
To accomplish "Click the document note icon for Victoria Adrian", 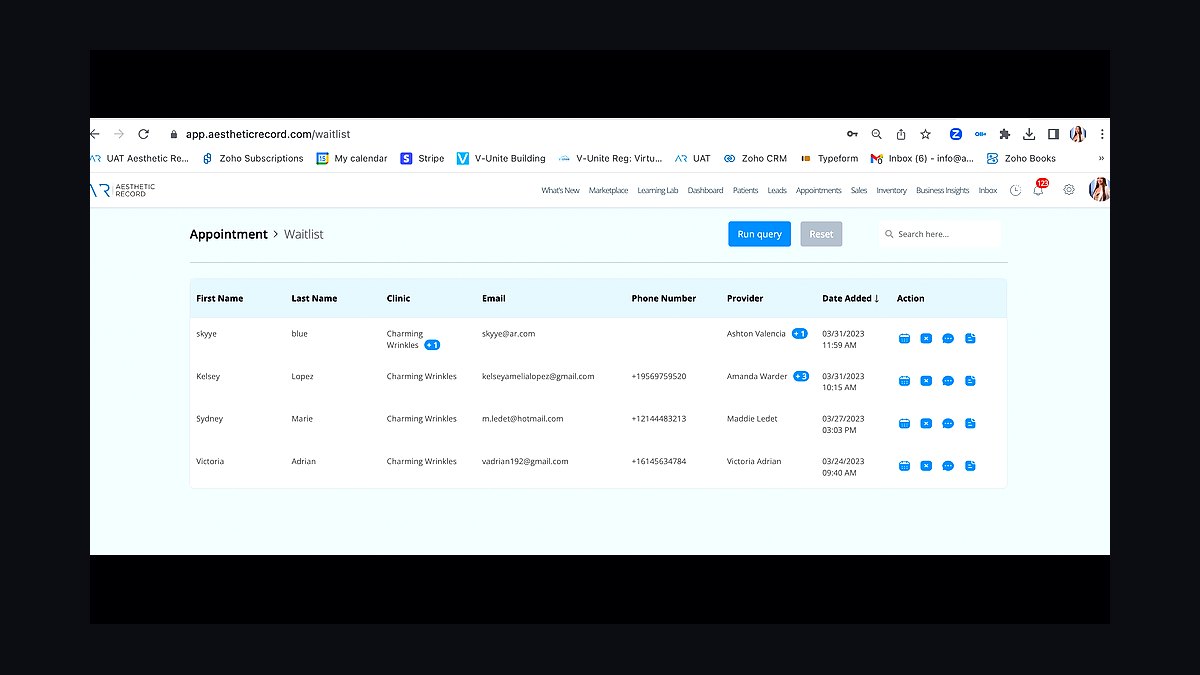I will point(970,466).
